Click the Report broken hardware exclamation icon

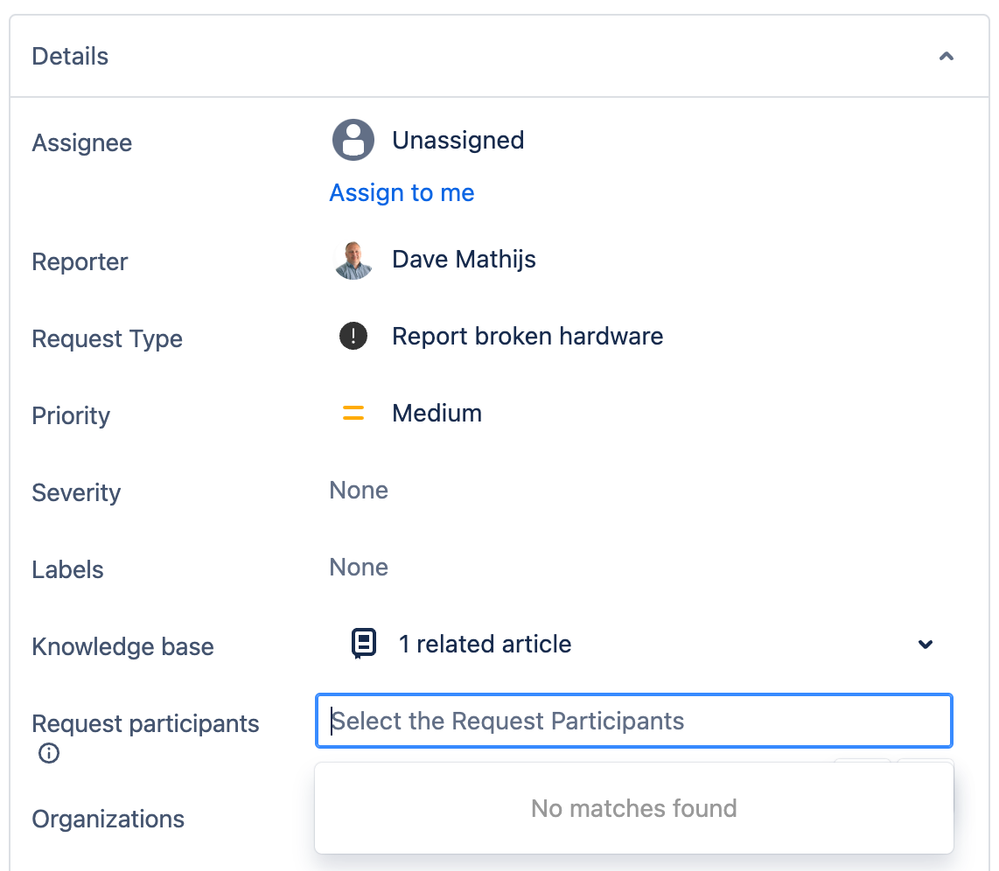pos(353,336)
